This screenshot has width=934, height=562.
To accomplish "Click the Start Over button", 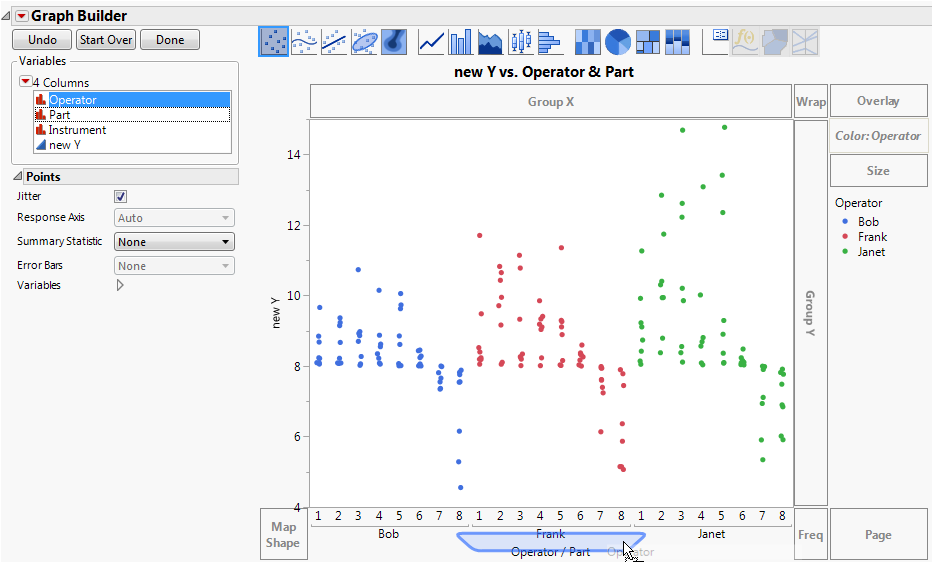I will click(106, 40).
